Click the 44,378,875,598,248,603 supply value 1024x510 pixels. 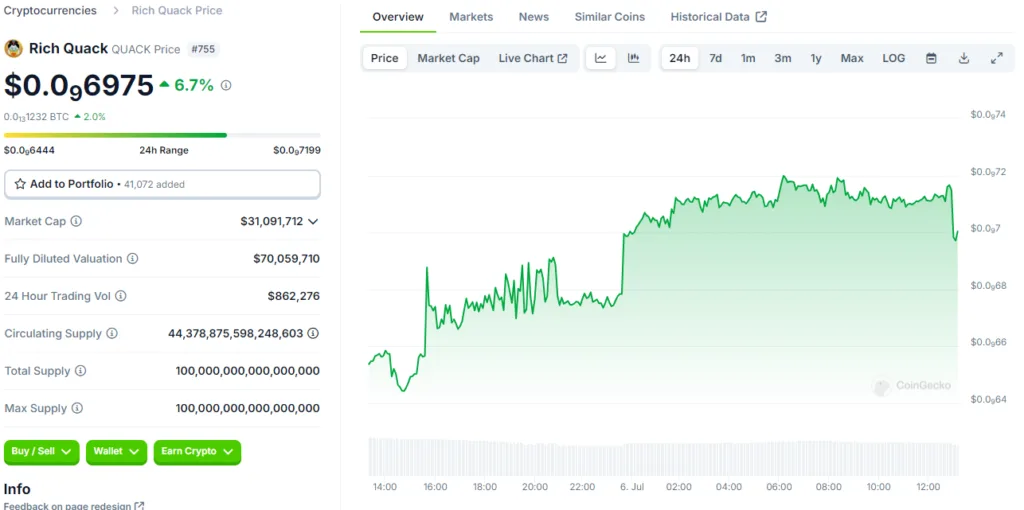pos(236,334)
